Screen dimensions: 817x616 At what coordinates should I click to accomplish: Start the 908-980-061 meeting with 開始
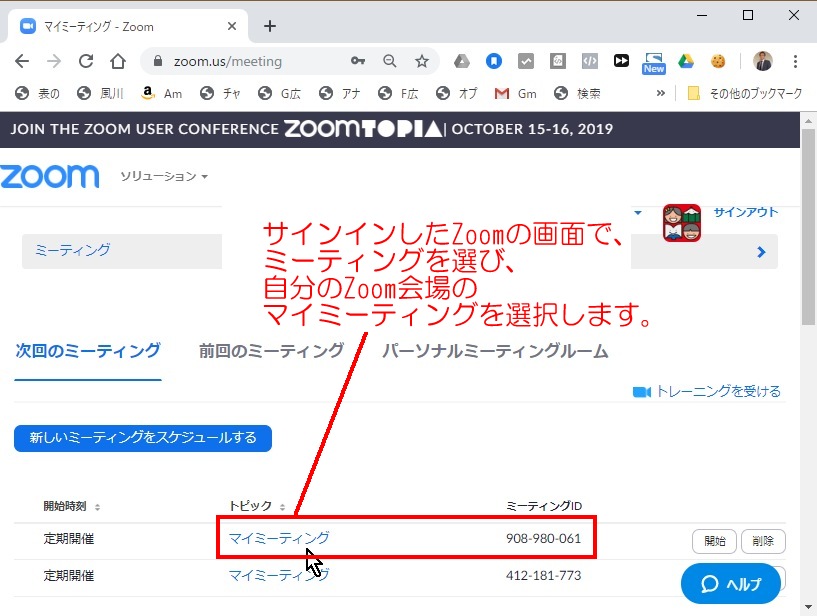(x=714, y=541)
